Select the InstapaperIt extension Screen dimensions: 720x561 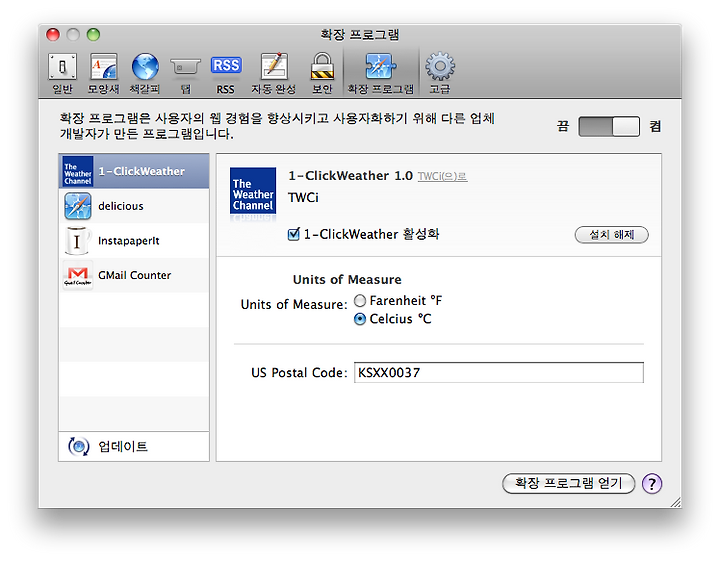(x=134, y=241)
